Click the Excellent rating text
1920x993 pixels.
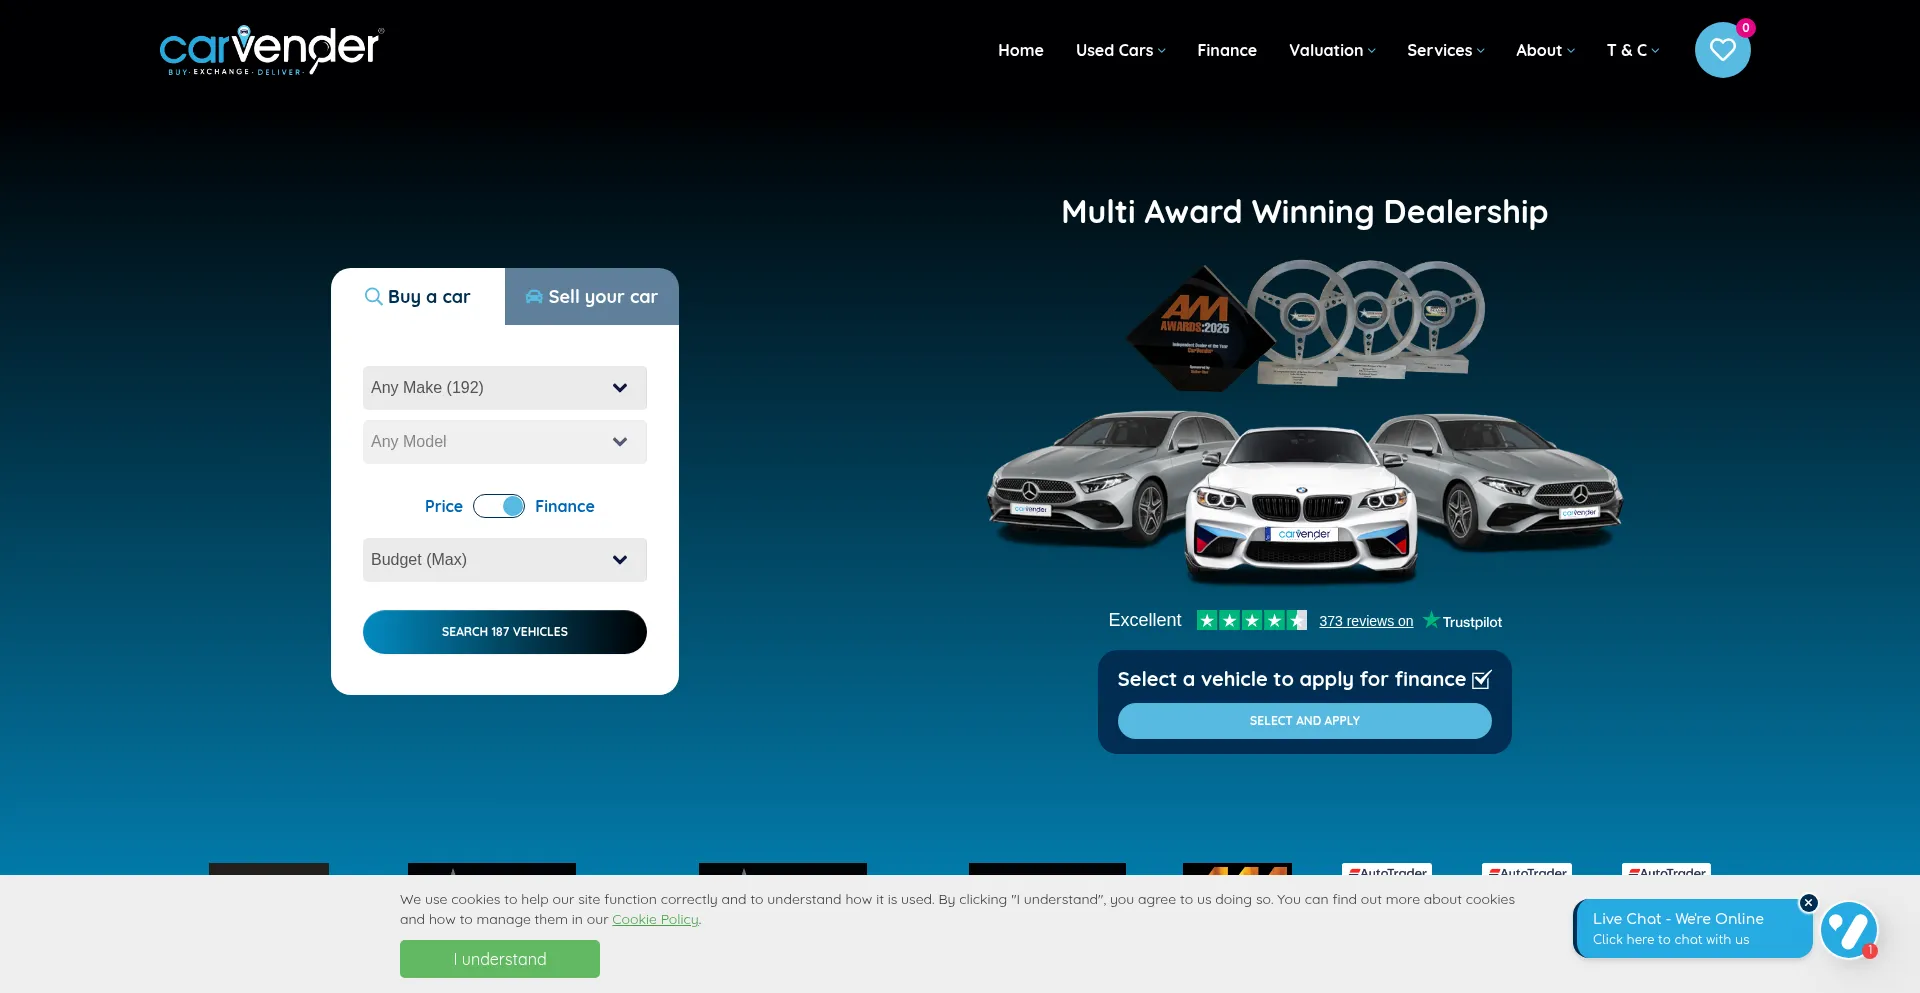coord(1145,620)
